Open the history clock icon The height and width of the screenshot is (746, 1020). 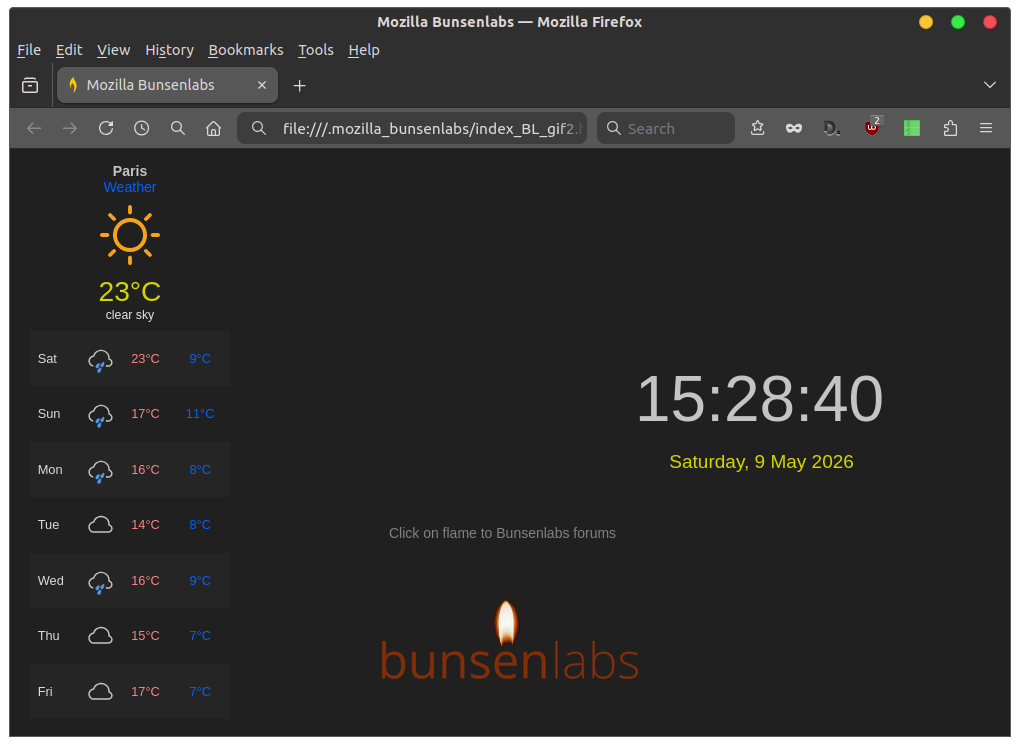click(142, 129)
